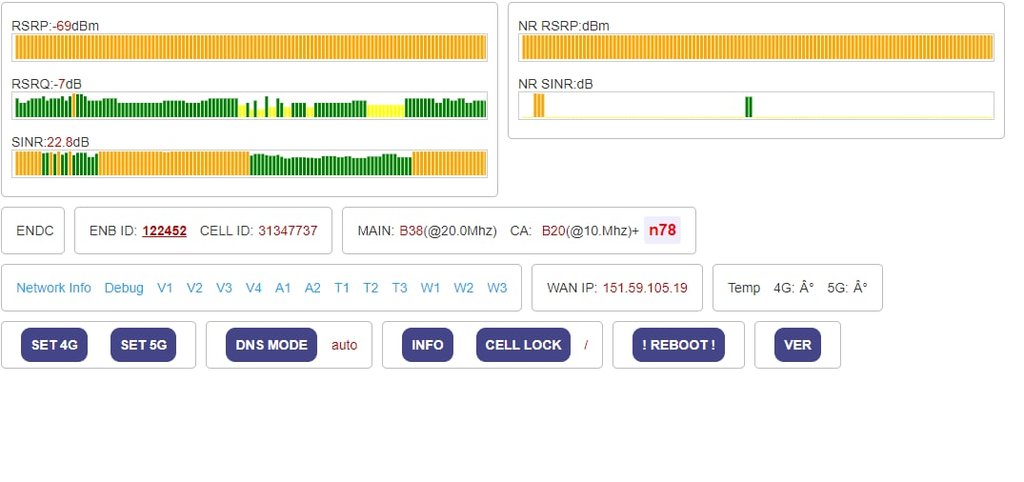This screenshot has height=482, width=1024.
Task: Click the ! REBOOT ! button
Action: 679,345
